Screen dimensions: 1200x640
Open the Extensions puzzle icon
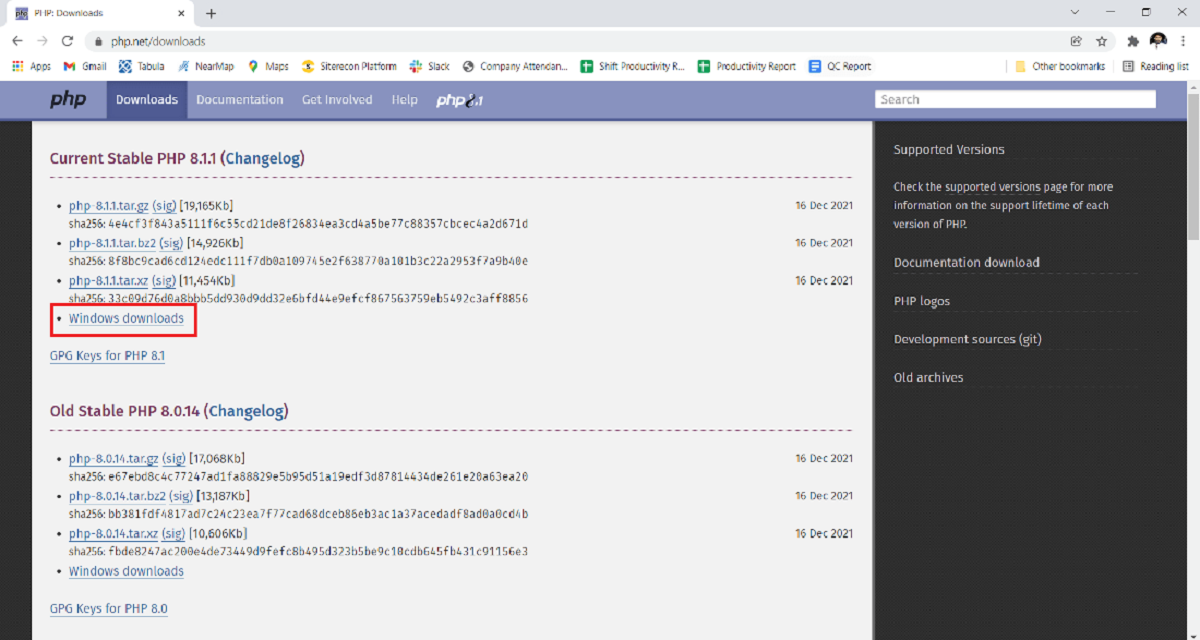point(1133,41)
